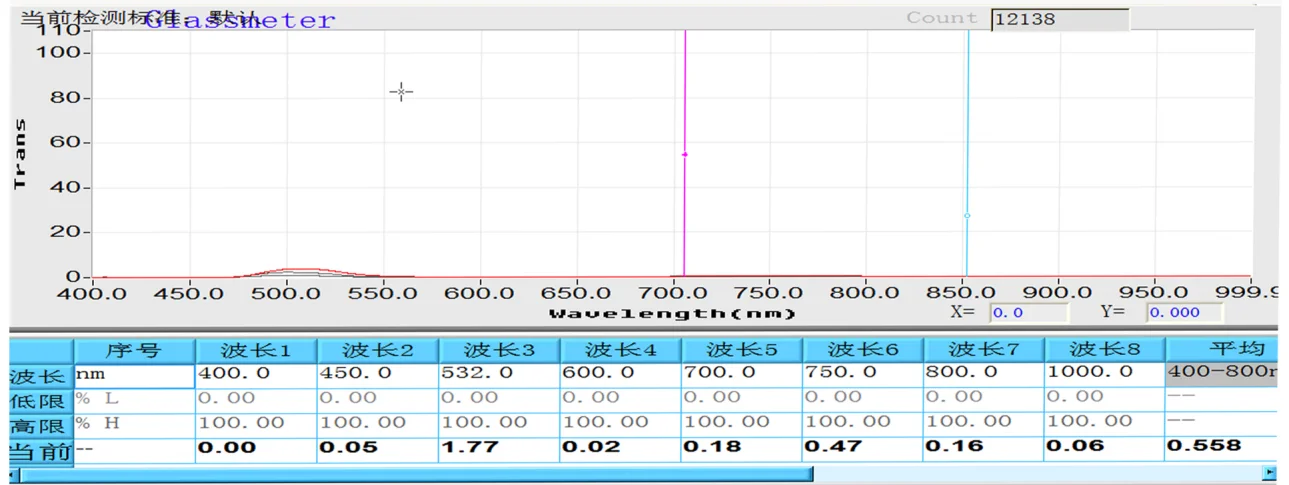Click the 平均 column header

1221,350
